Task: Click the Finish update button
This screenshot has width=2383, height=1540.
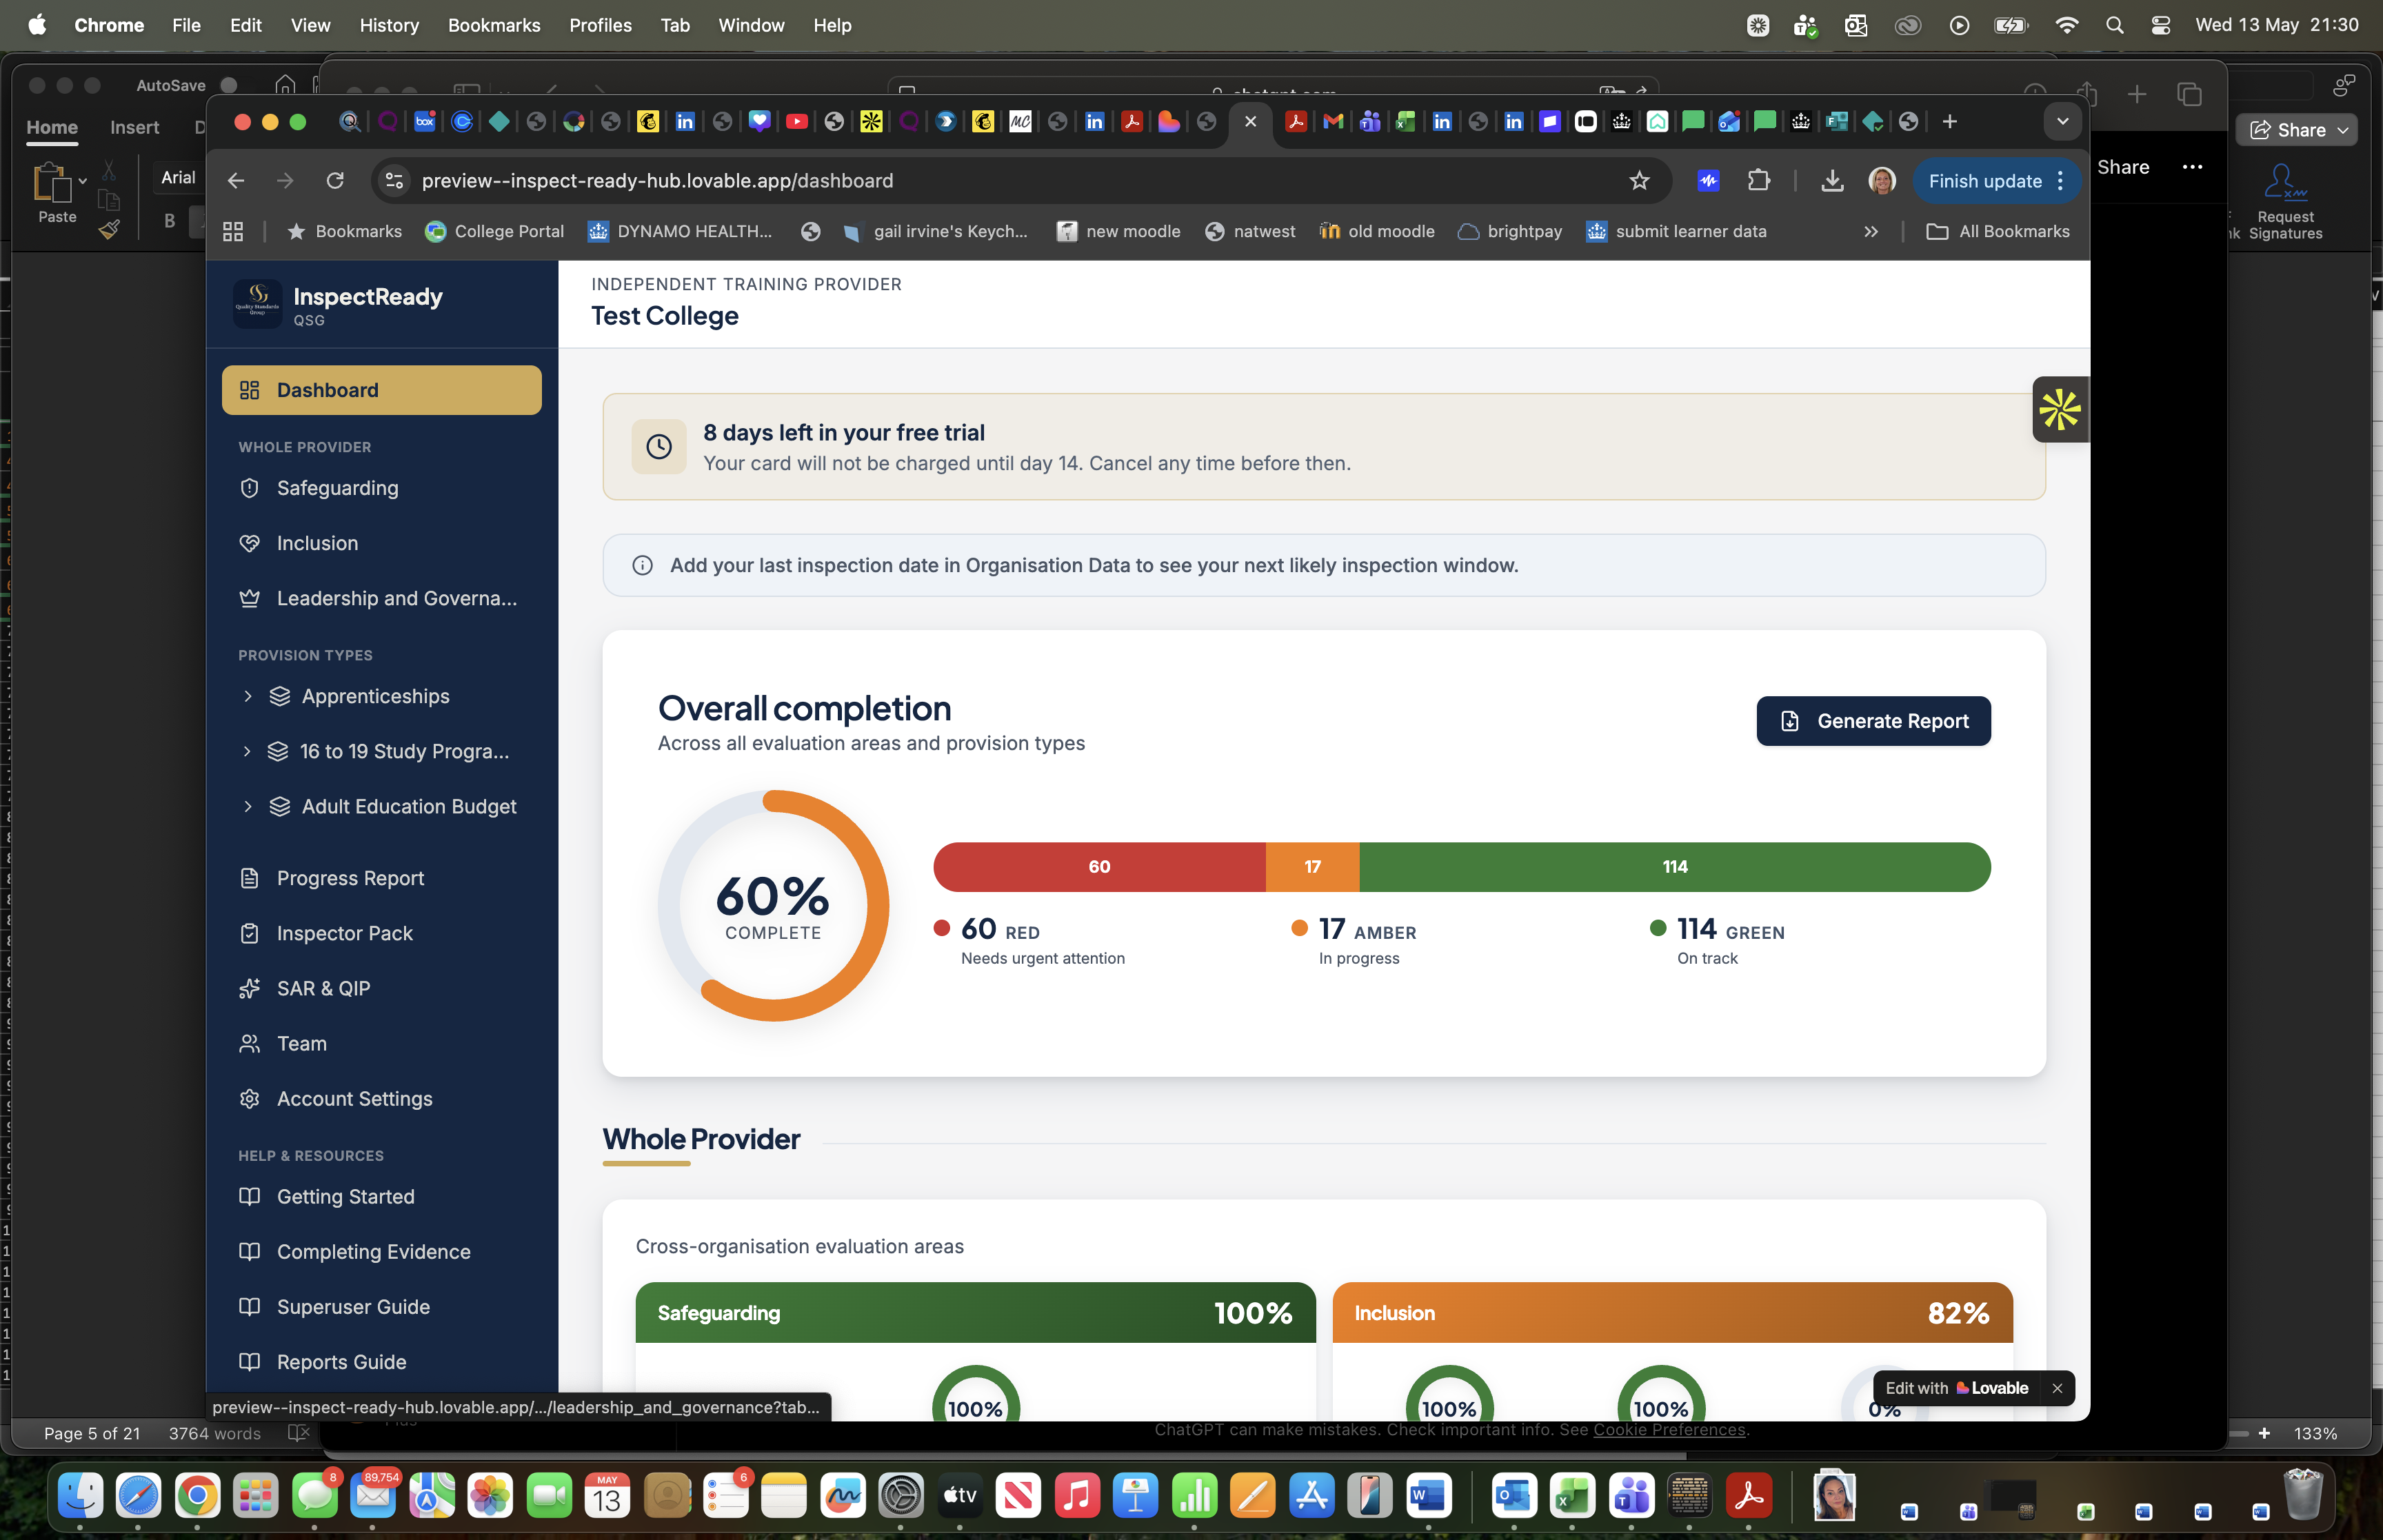Action: point(1984,181)
